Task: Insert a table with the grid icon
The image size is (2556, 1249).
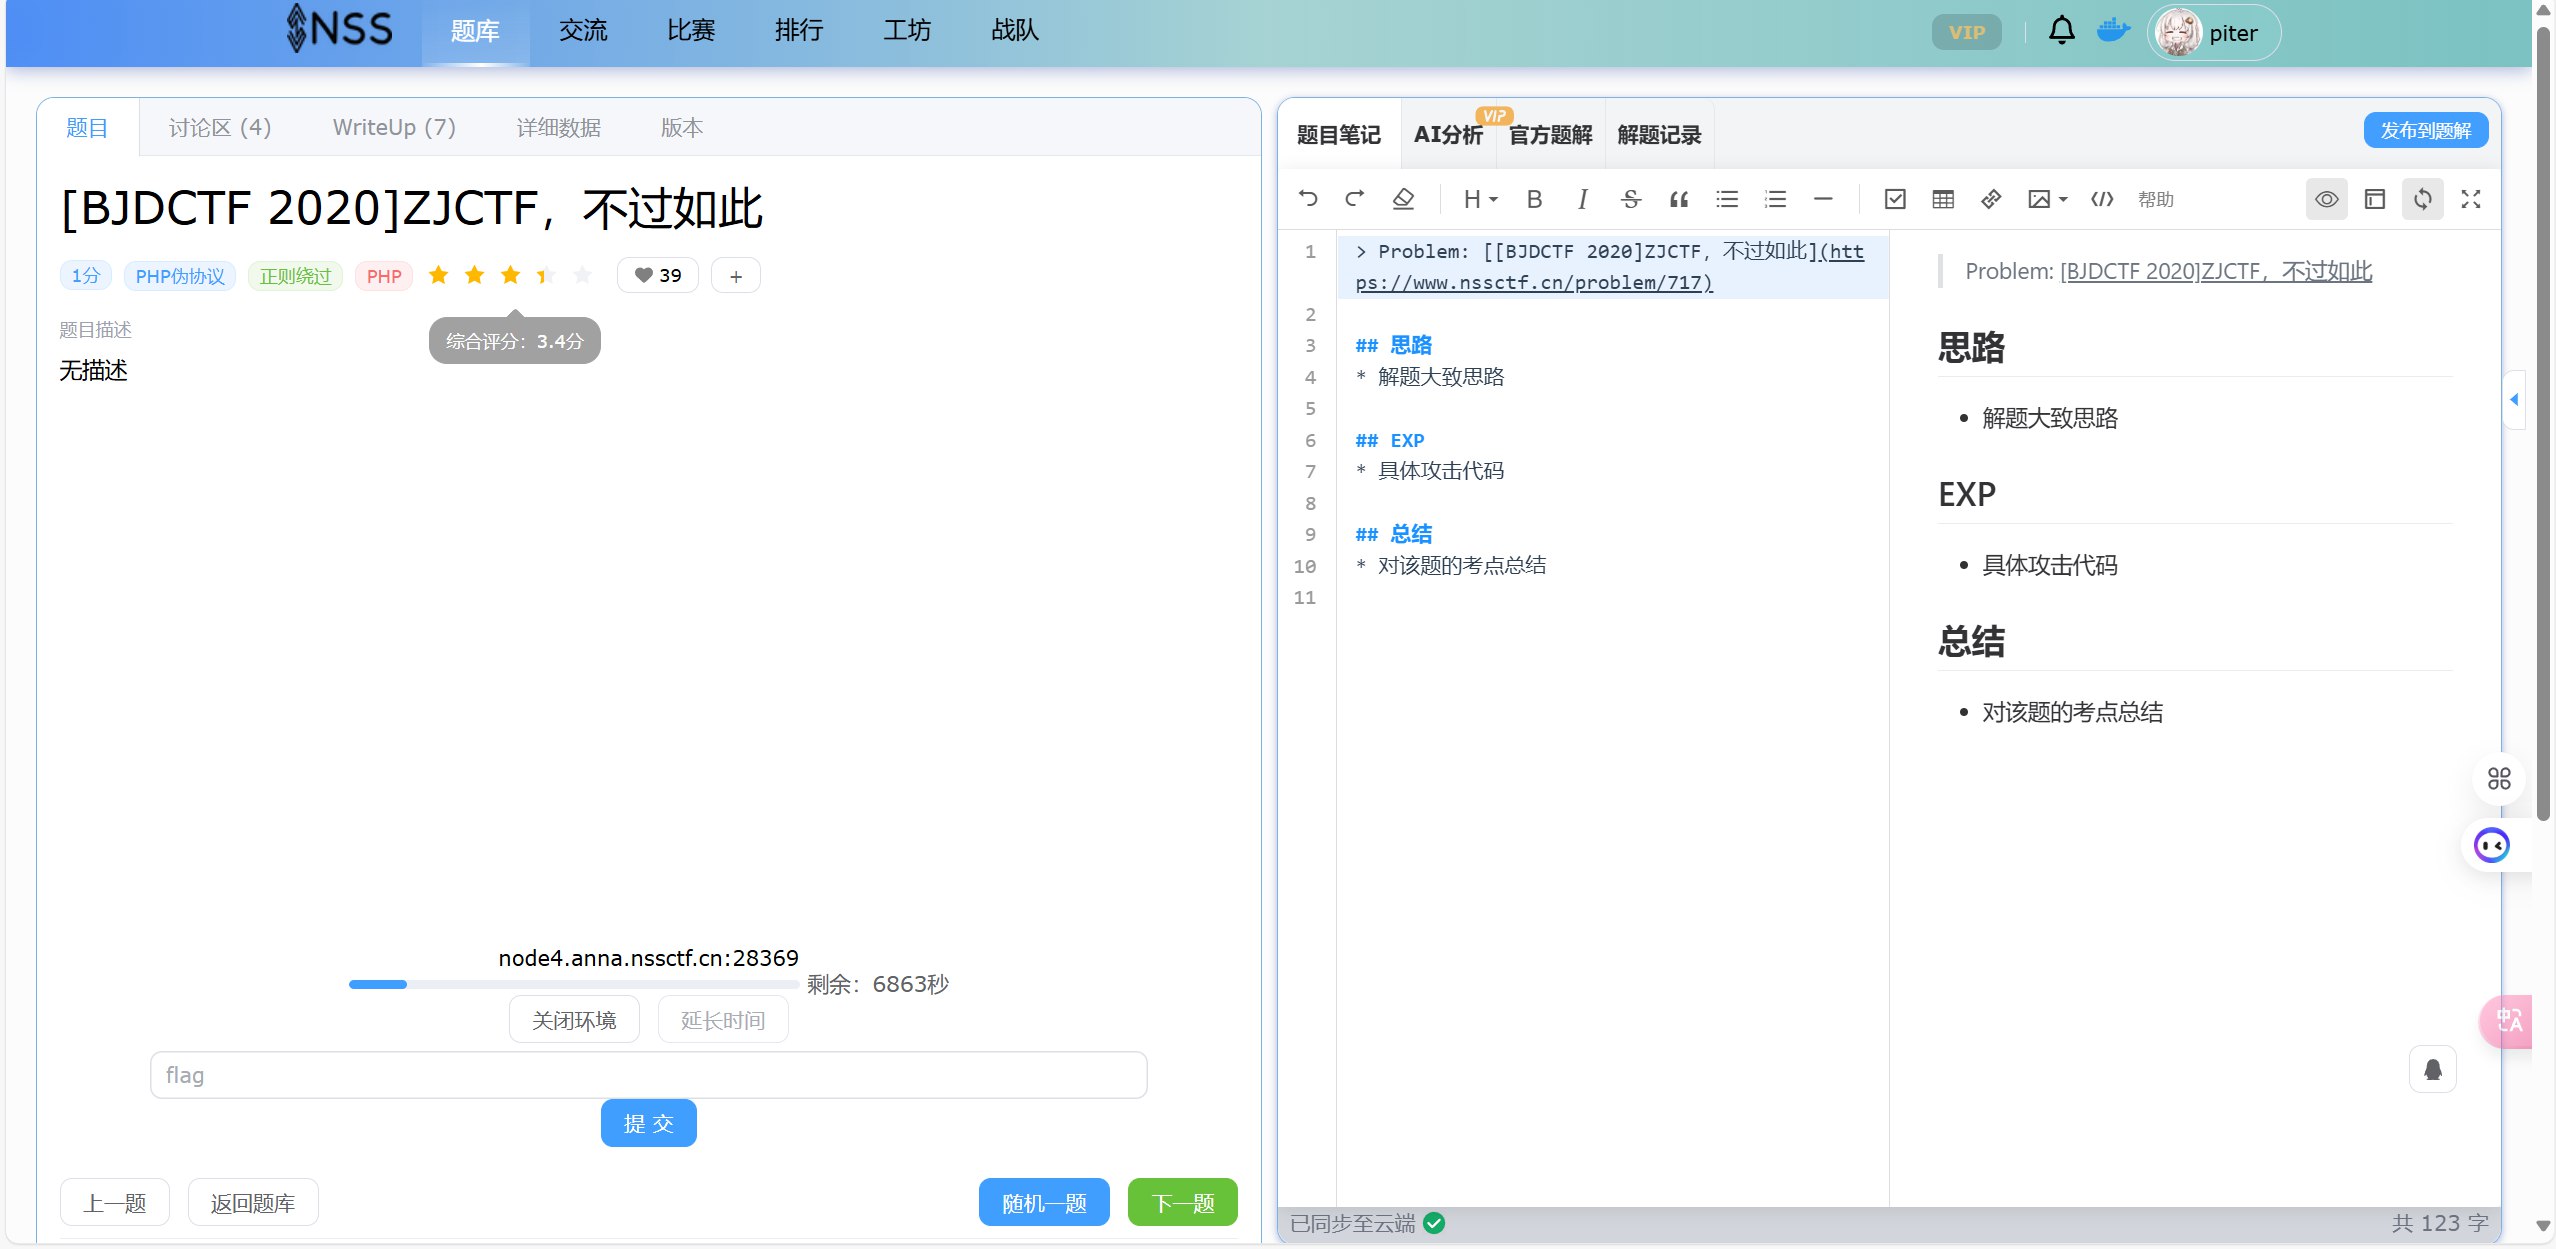Action: [x=1943, y=199]
